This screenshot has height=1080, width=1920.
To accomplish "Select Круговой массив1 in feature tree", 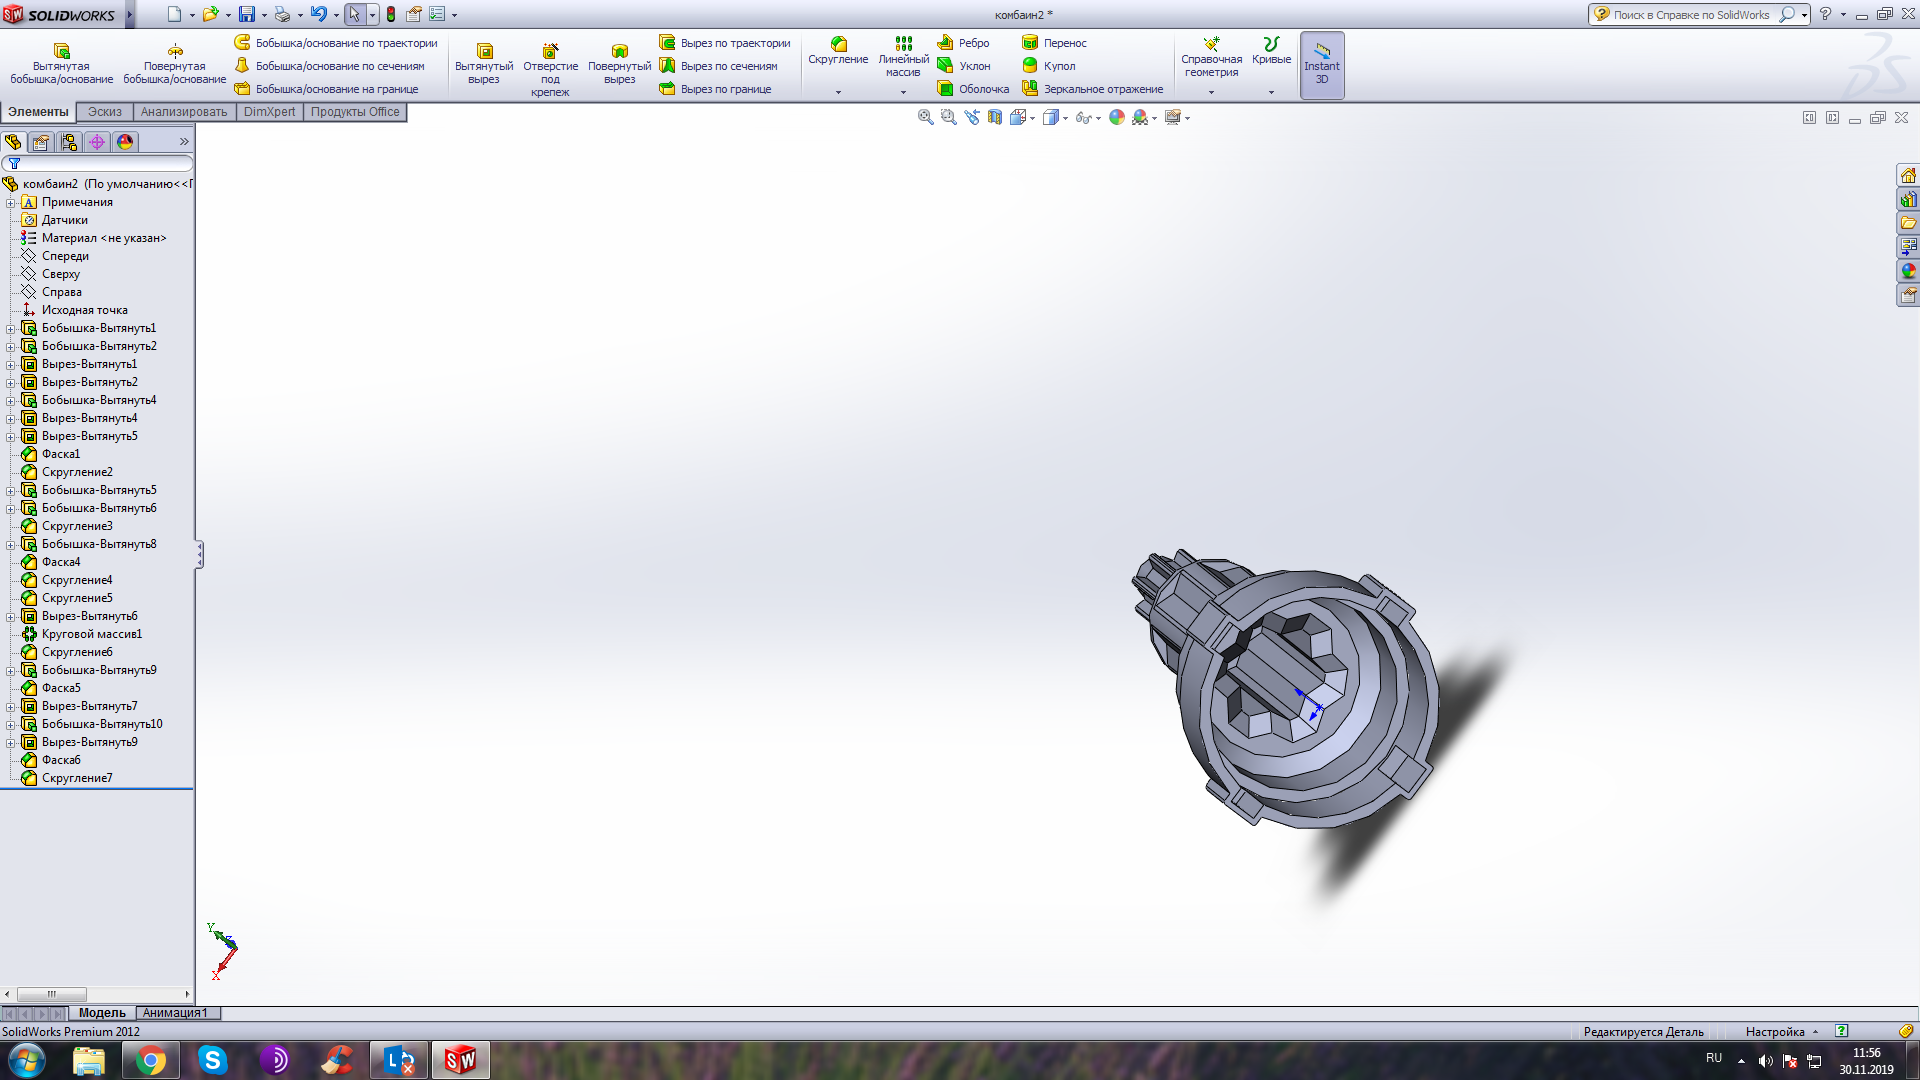I will [x=92, y=634].
